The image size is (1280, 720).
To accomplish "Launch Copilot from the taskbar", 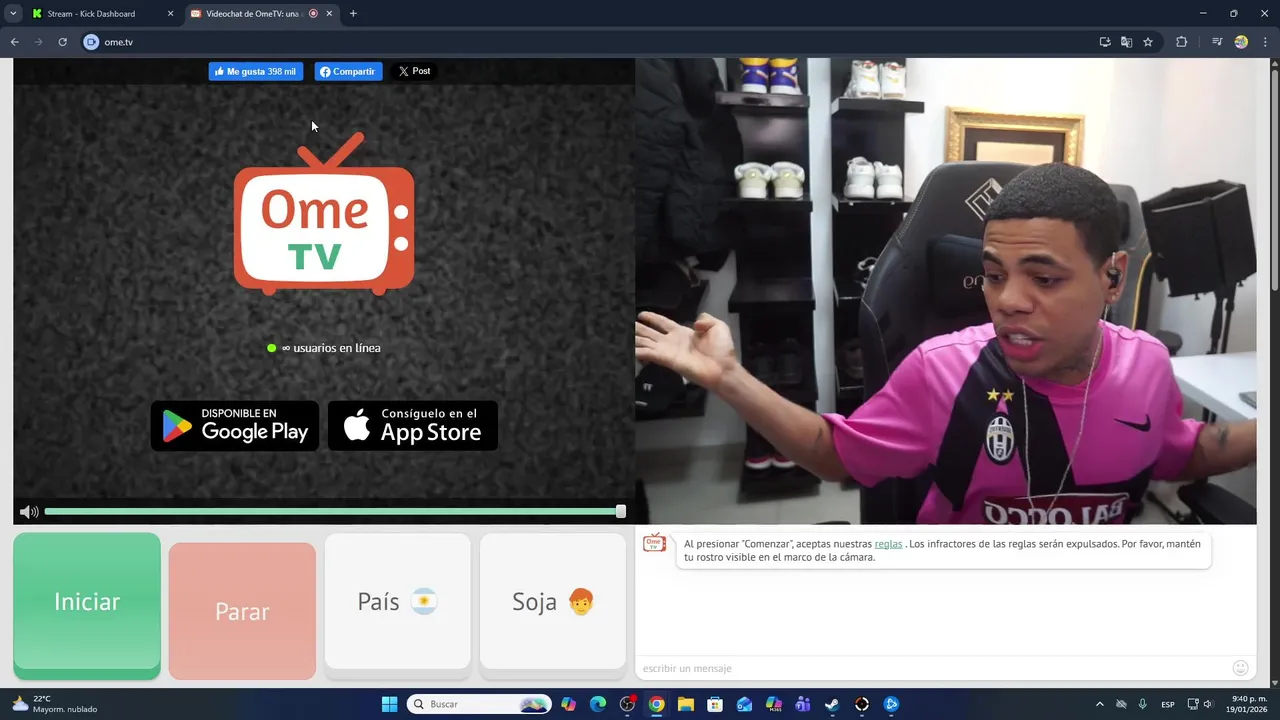I will click(x=569, y=704).
